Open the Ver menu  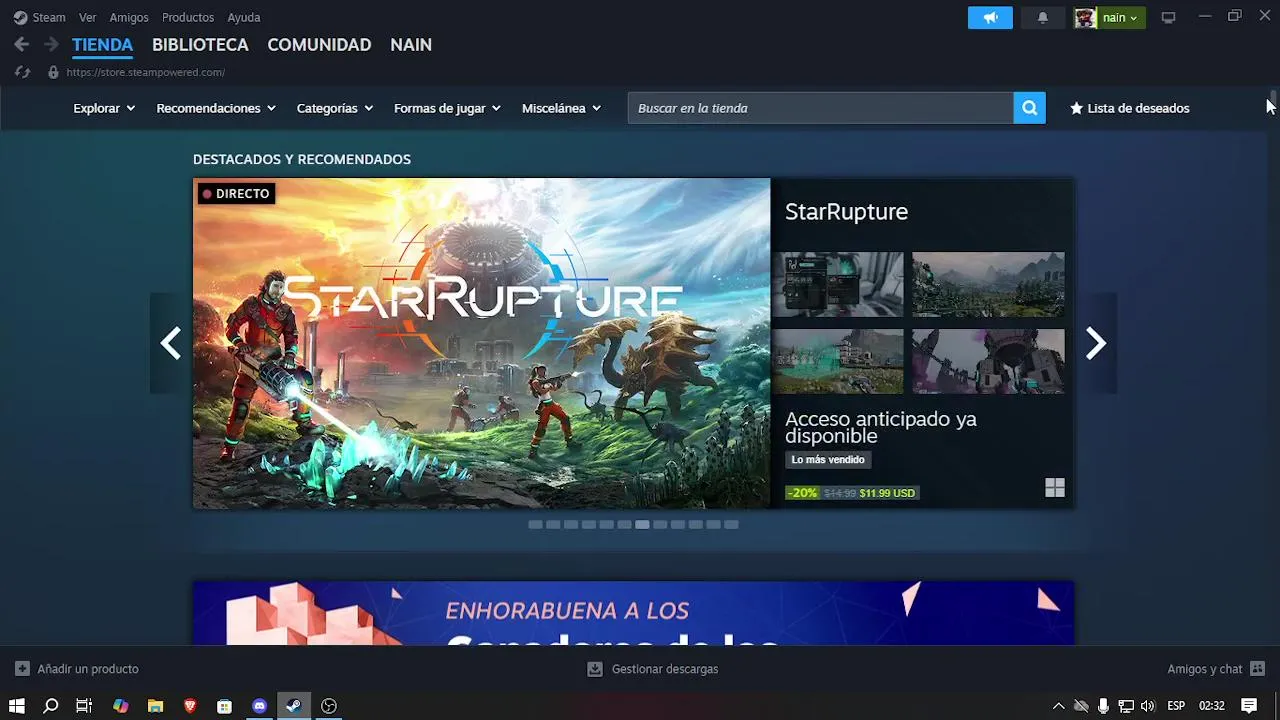click(88, 18)
